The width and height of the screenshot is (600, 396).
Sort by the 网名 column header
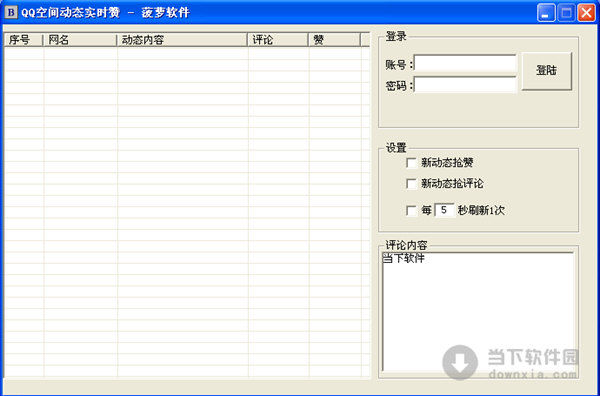click(x=80, y=40)
